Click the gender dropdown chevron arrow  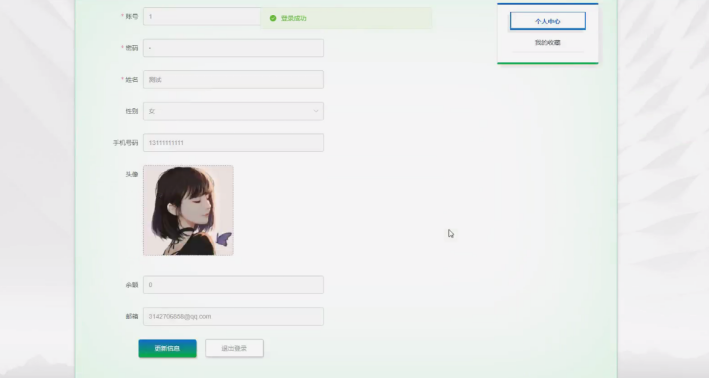pos(316,111)
